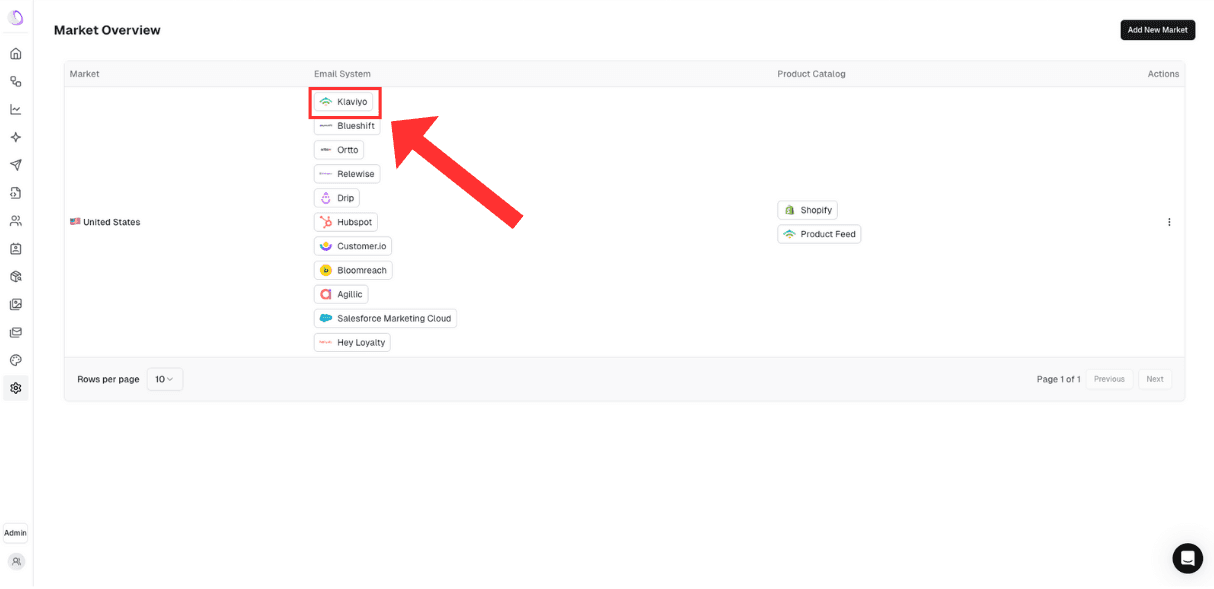Click the Customer.io email system chip

[353, 246]
